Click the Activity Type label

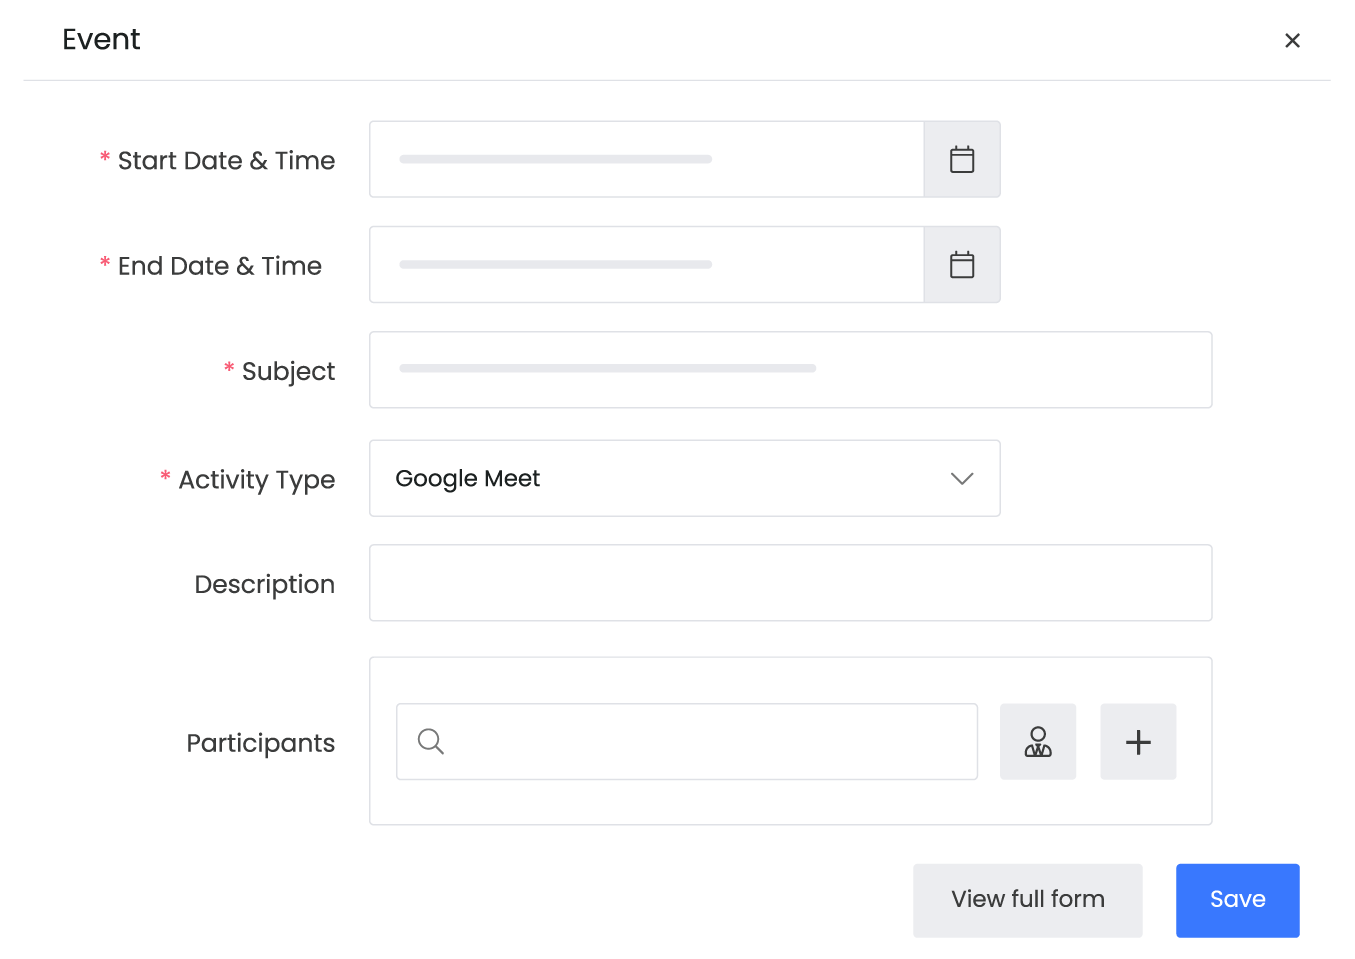tap(256, 480)
